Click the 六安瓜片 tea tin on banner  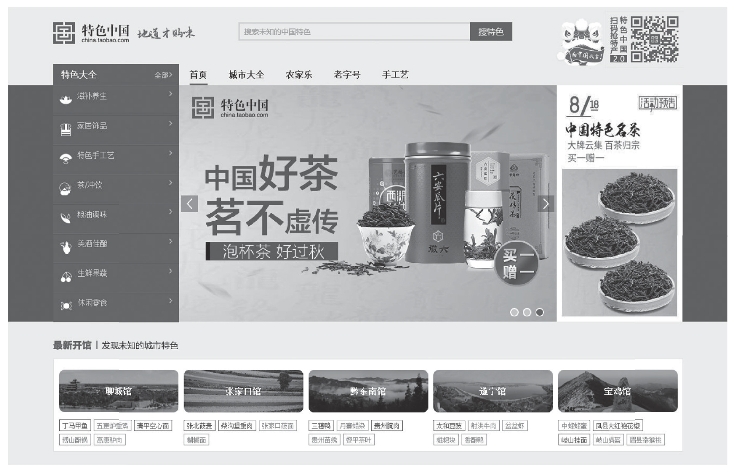(437, 203)
